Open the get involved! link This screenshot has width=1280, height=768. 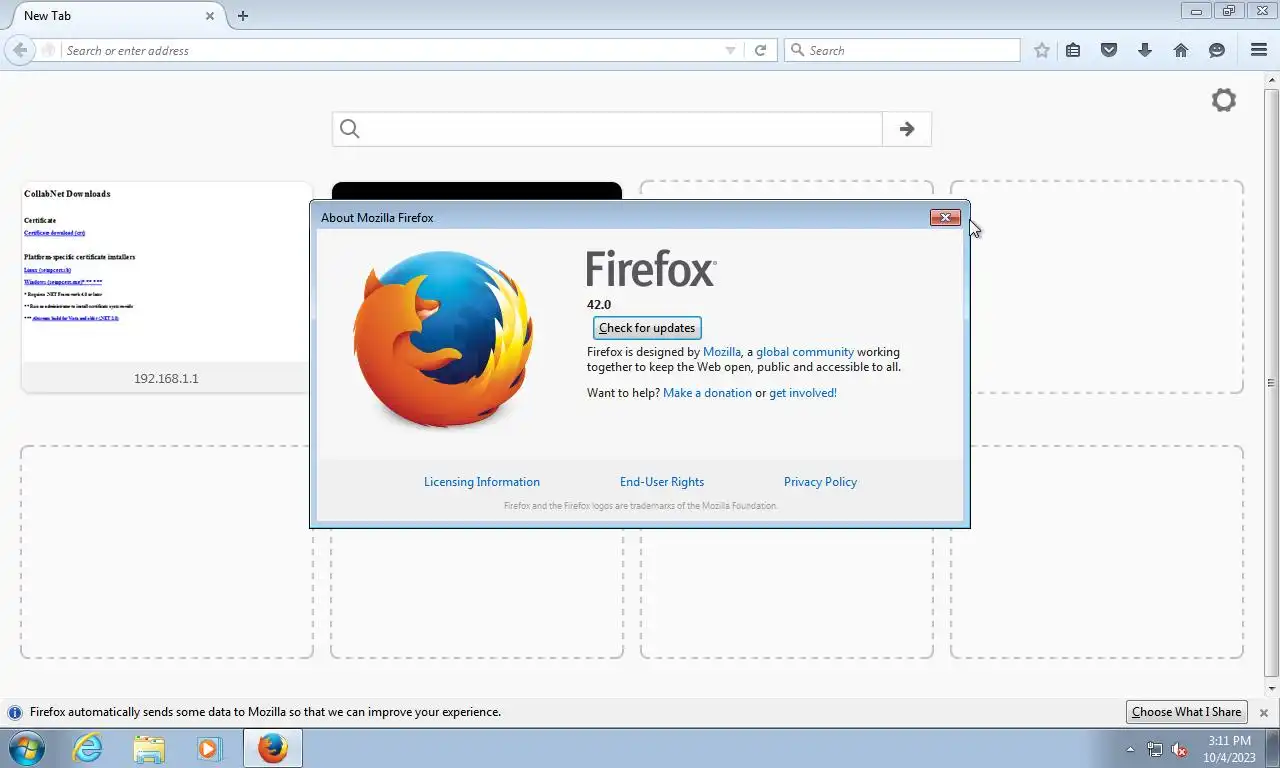pos(803,393)
